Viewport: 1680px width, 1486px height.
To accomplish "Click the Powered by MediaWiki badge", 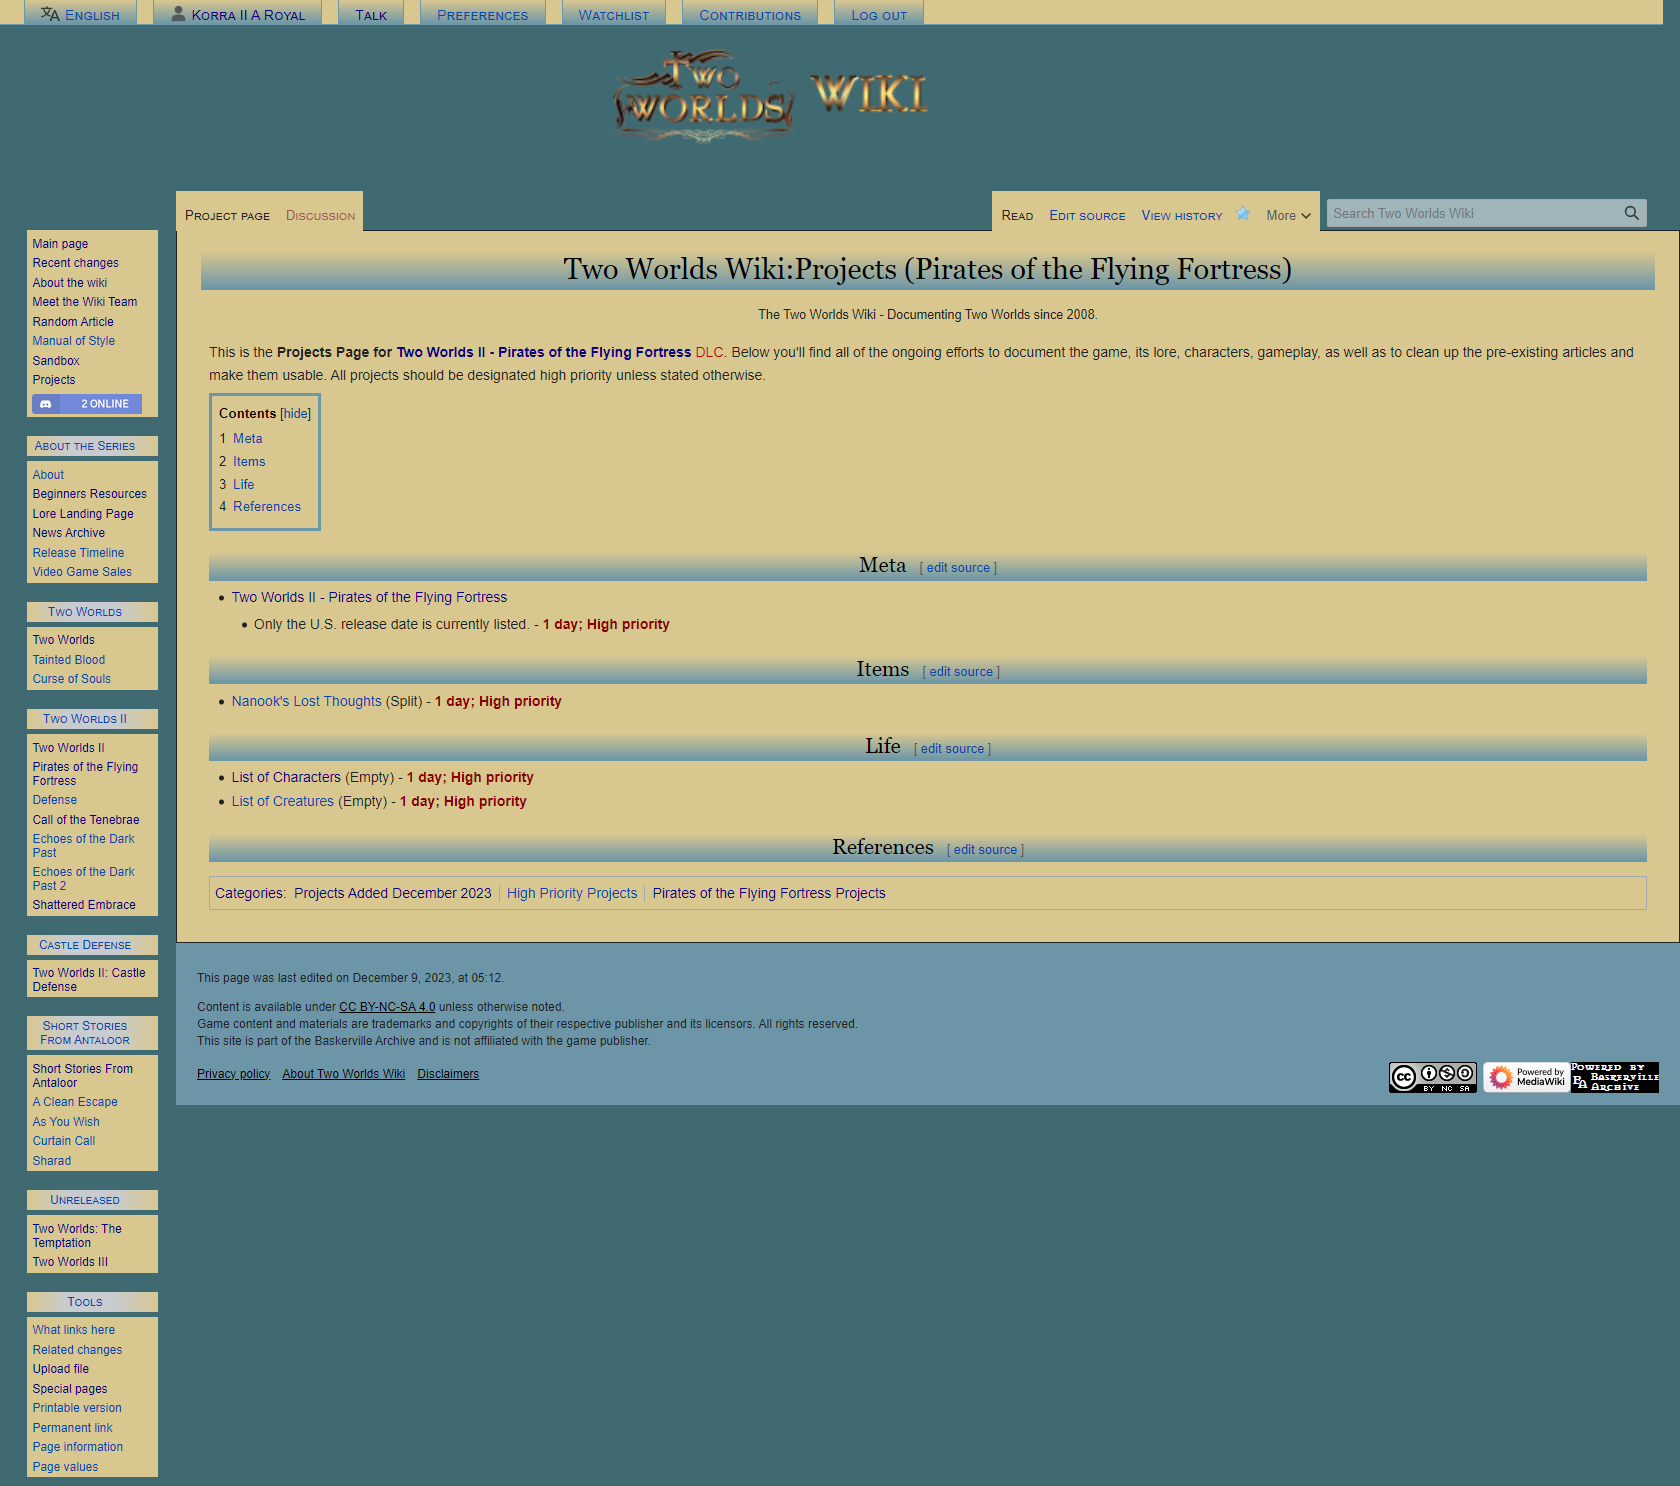I will coord(1526,1077).
